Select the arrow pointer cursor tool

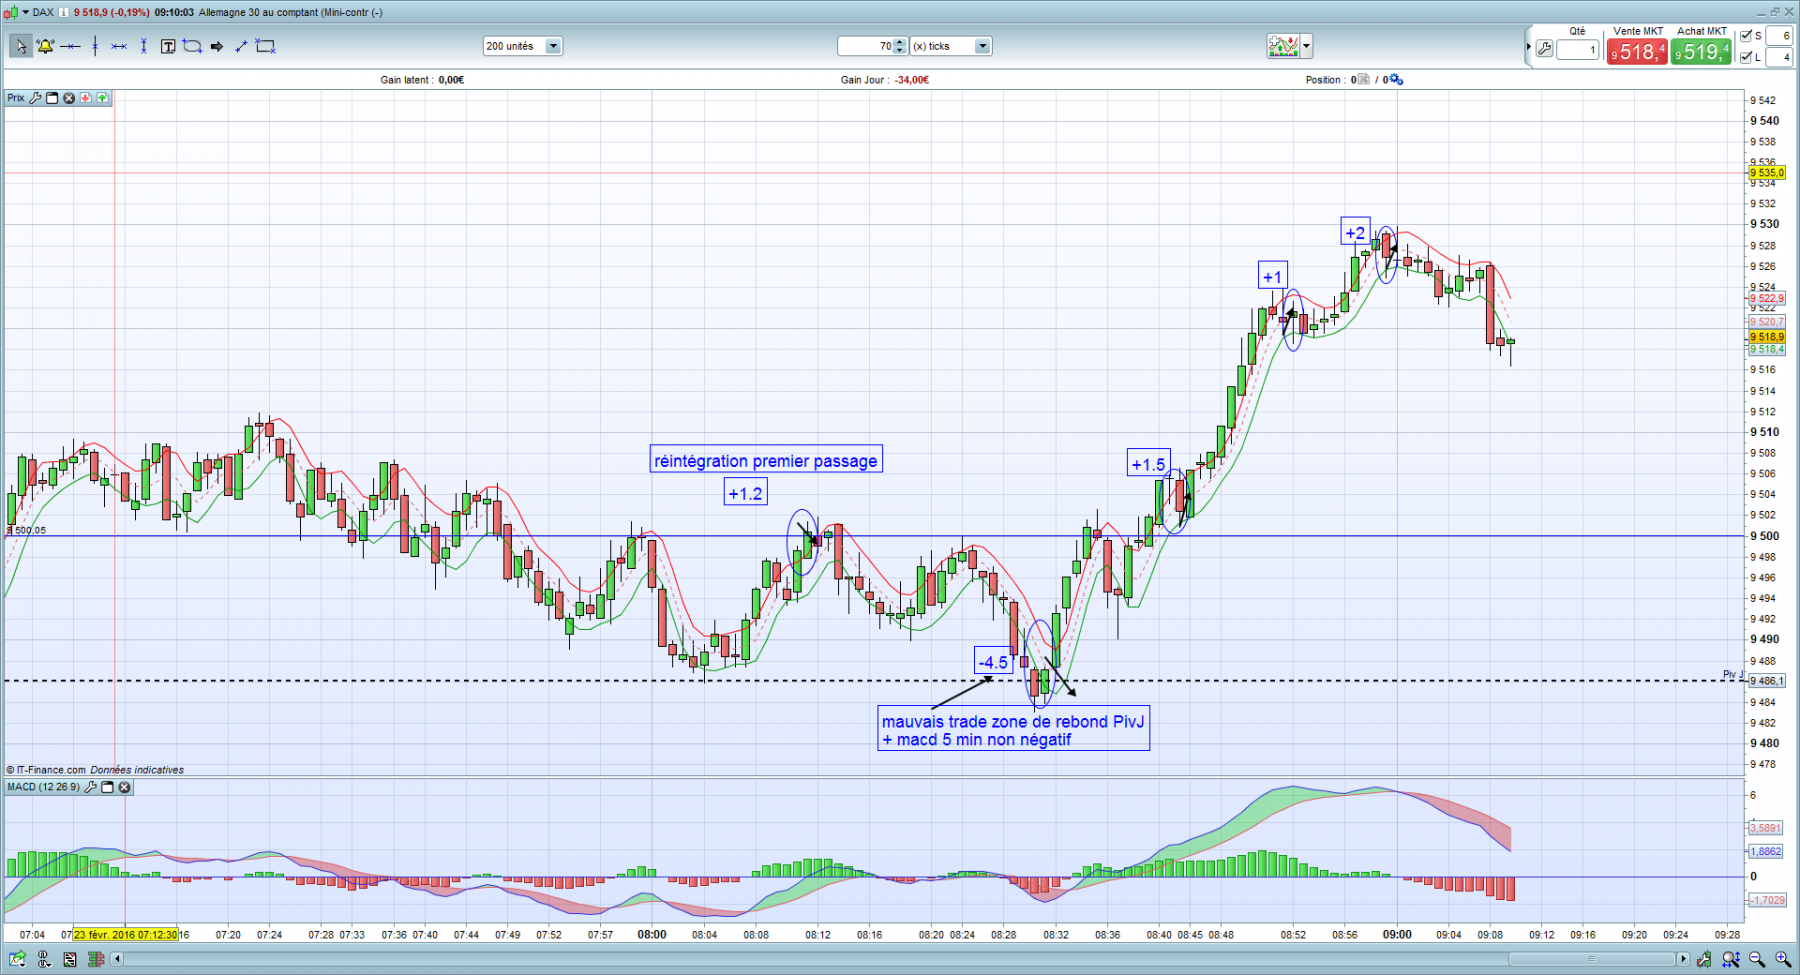[x=21, y=46]
